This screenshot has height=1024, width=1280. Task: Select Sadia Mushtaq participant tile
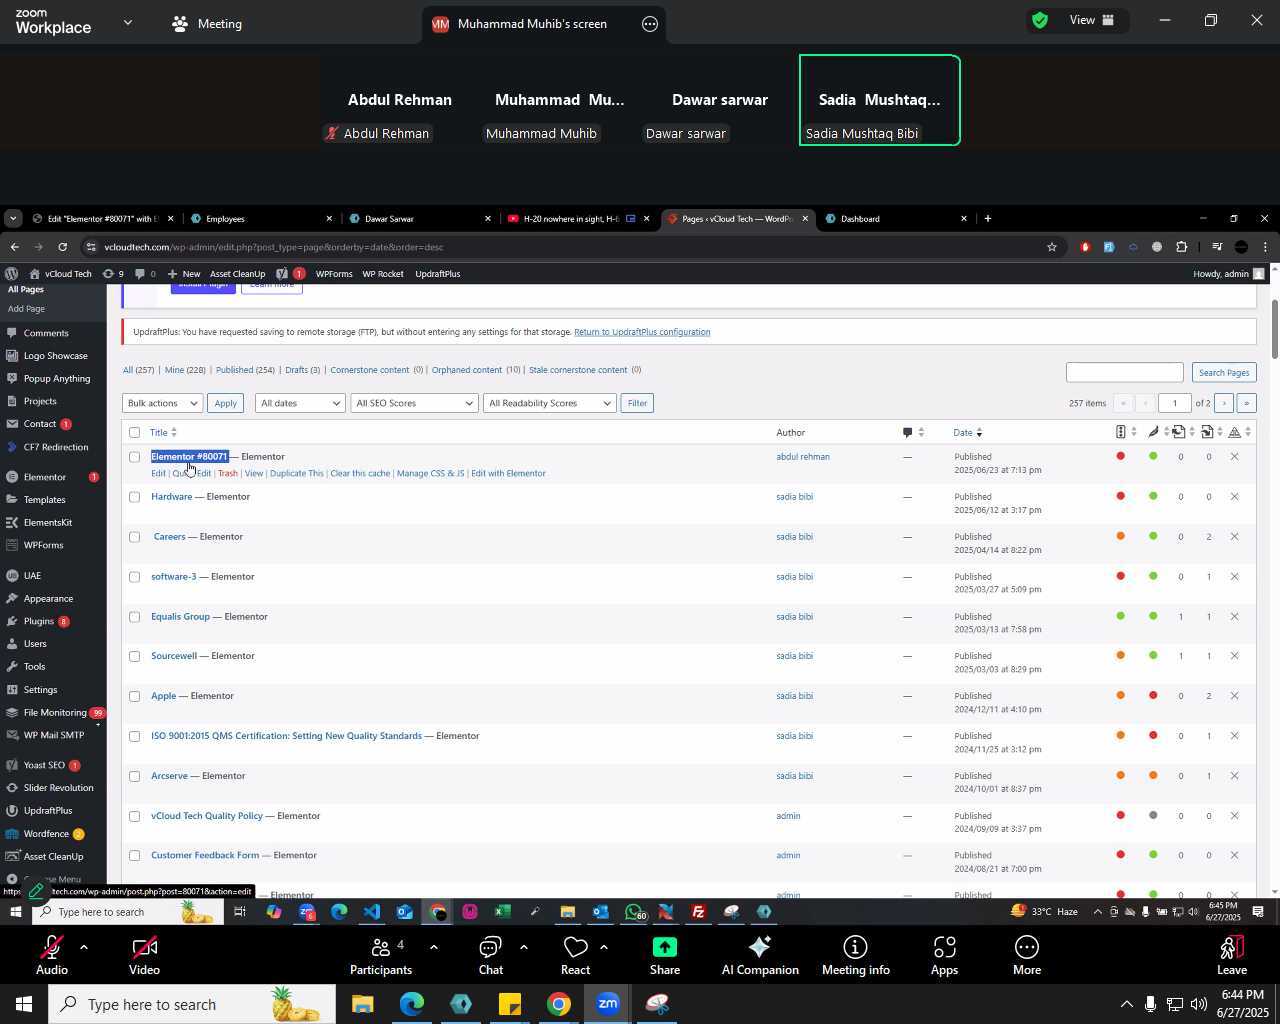[x=880, y=100]
